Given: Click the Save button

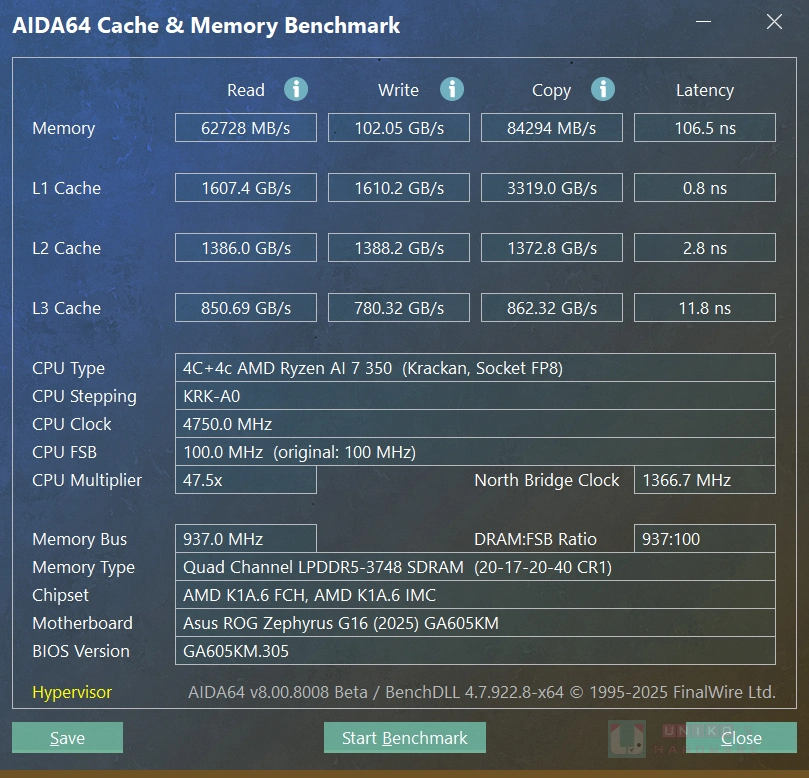Looking at the screenshot, I should [x=68, y=738].
